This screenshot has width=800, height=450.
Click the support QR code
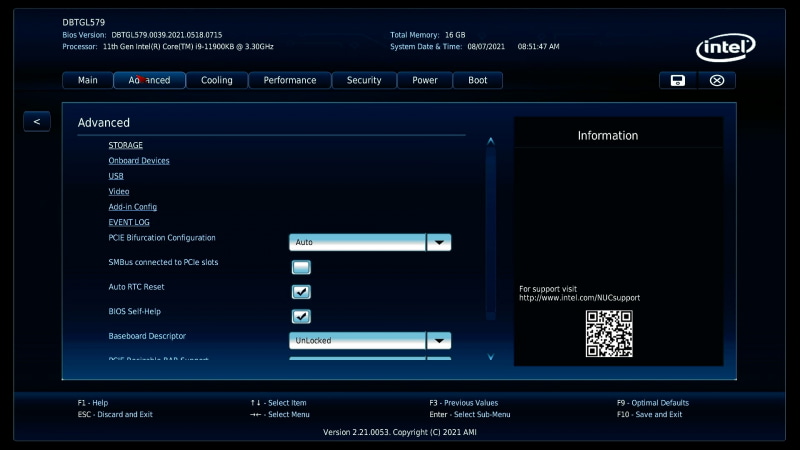[x=609, y=334]
